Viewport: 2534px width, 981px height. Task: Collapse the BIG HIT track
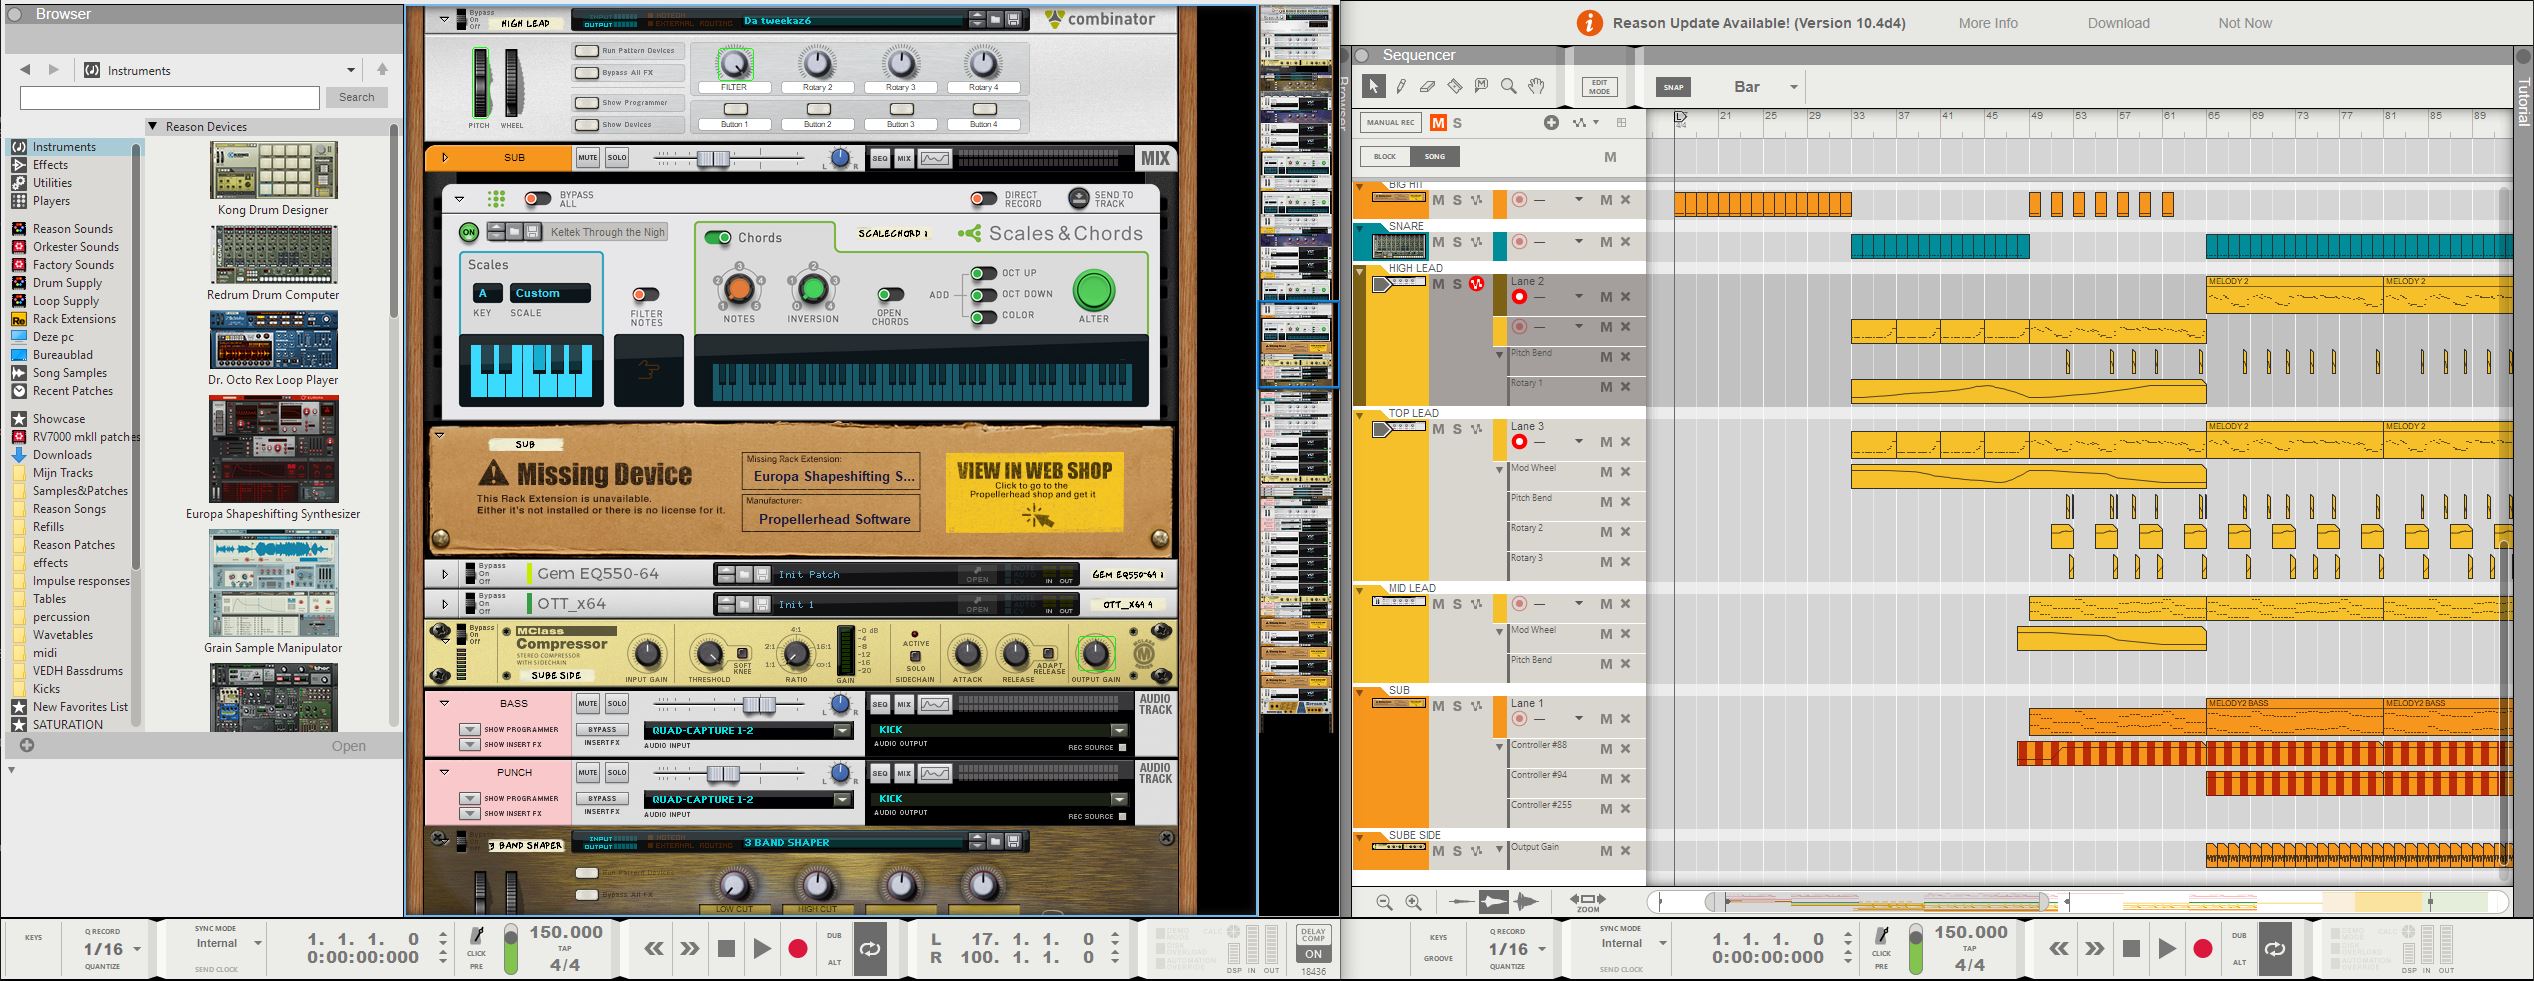(x=1360, y=187)
